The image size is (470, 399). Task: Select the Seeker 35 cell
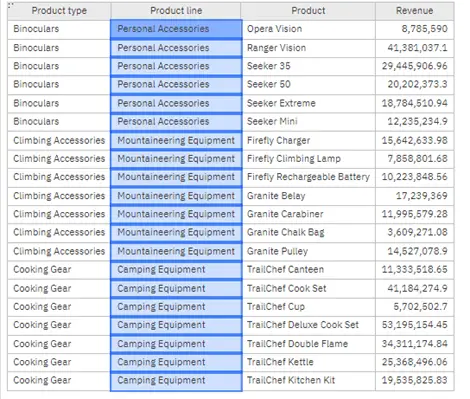[x=308, y=66]
